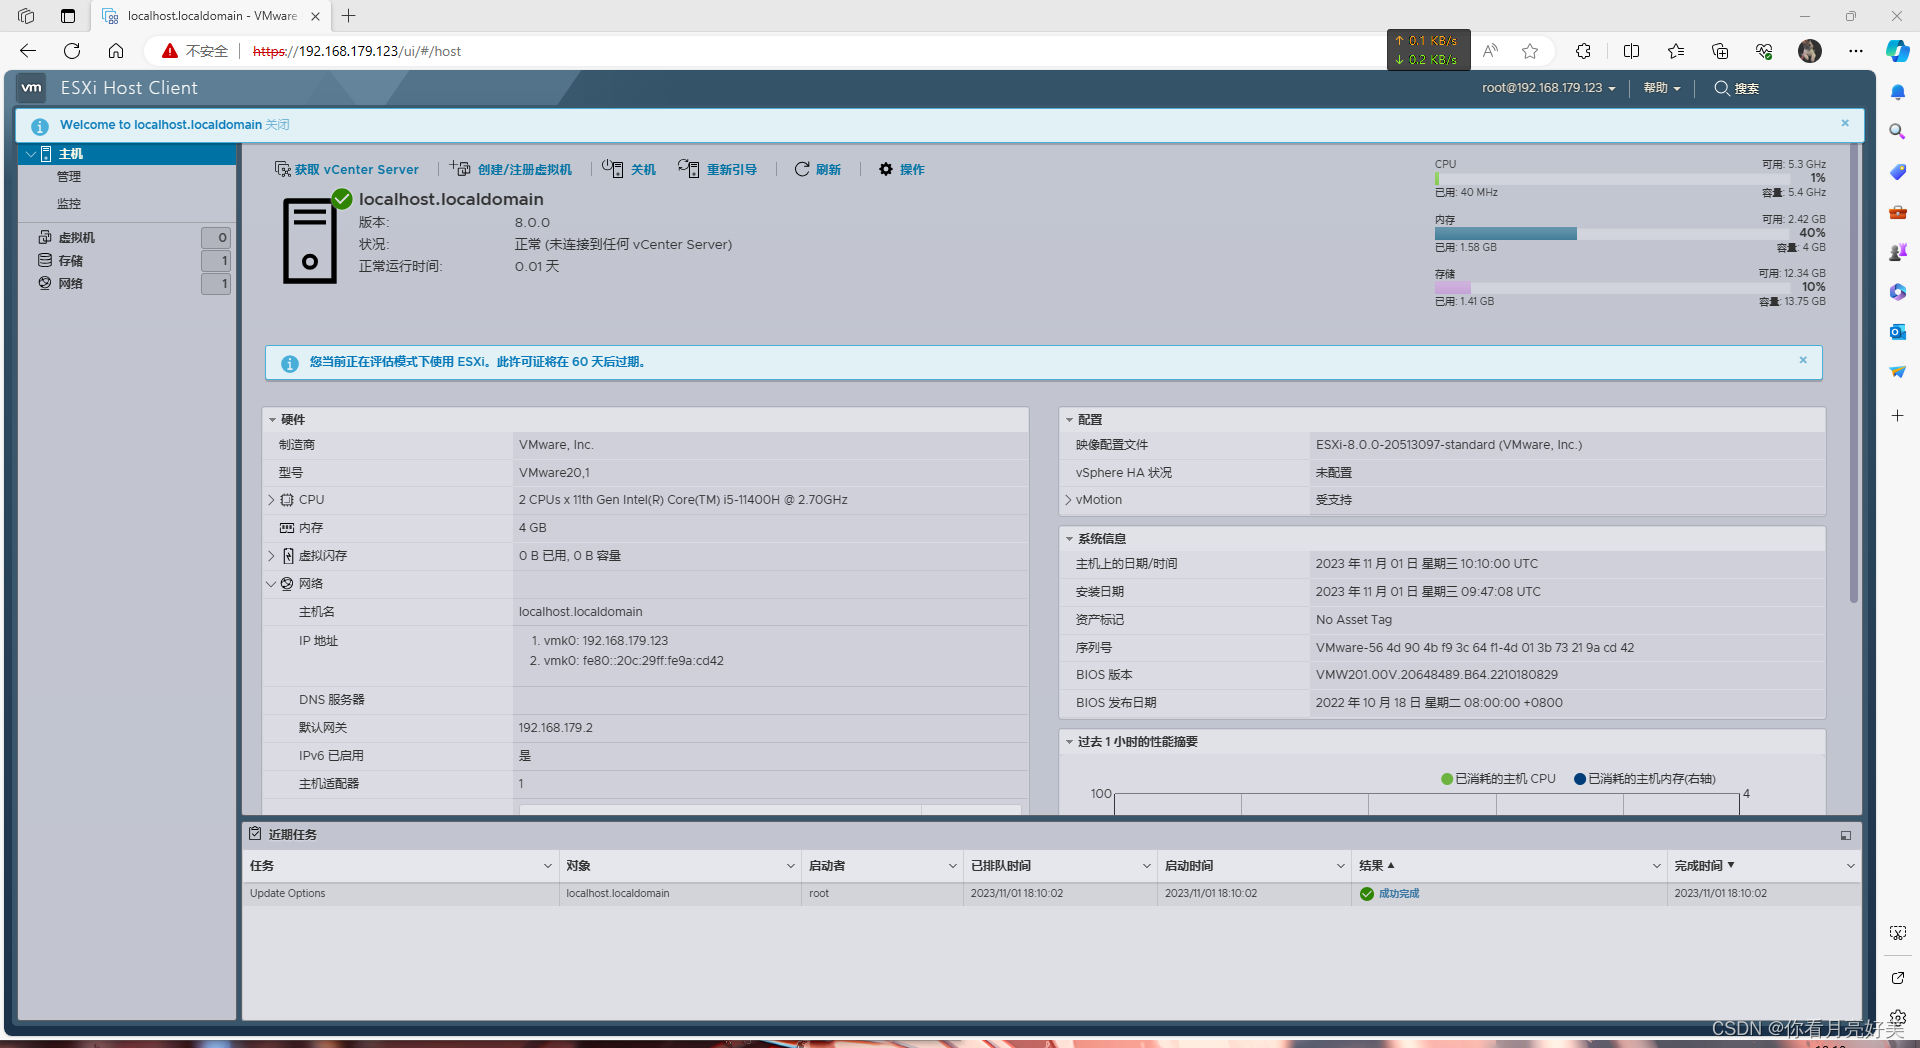The image size is (1920, 1048).
Task: Add page to favorites star icon
Action: [1530, 51]
